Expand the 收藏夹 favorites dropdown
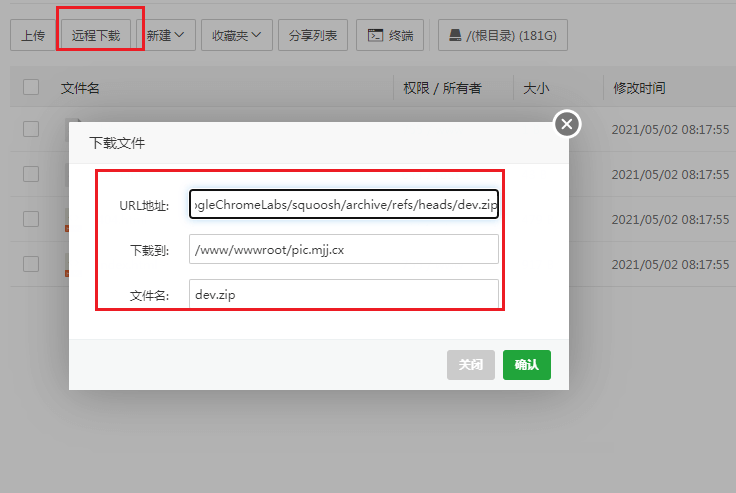This screenshot has height=493, width=736. point(236,36)
